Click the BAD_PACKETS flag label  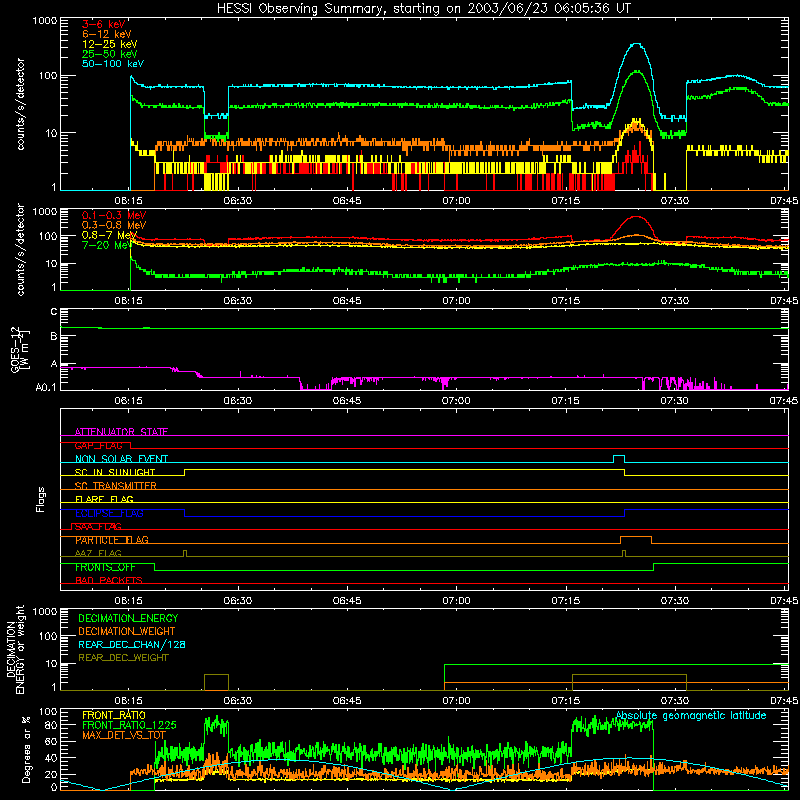coord(109,580)
